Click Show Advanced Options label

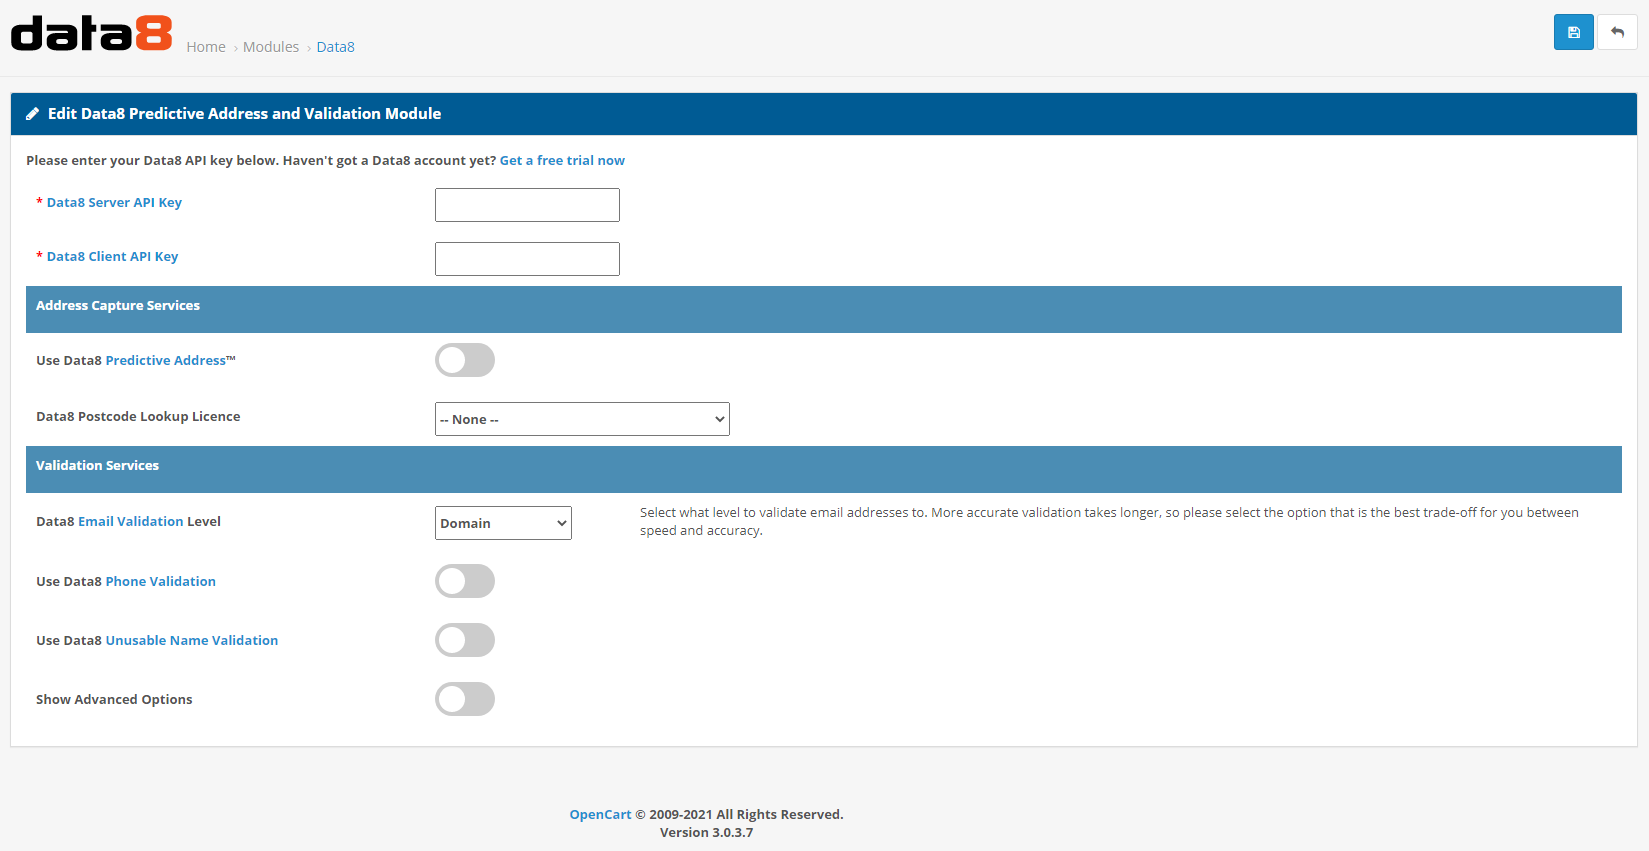pyautogui.click(x=114, y=699)
